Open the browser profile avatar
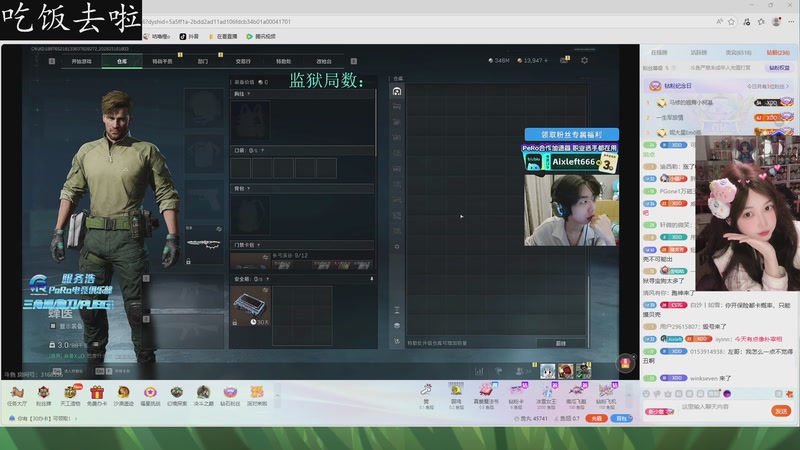 tap(776, 21)
